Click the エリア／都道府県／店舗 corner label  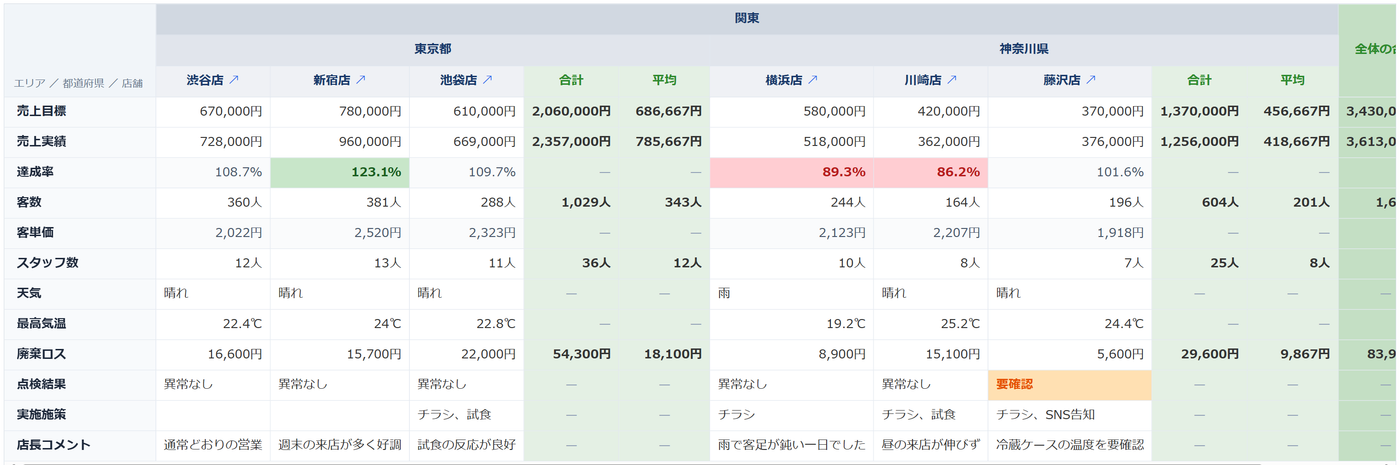78,83
